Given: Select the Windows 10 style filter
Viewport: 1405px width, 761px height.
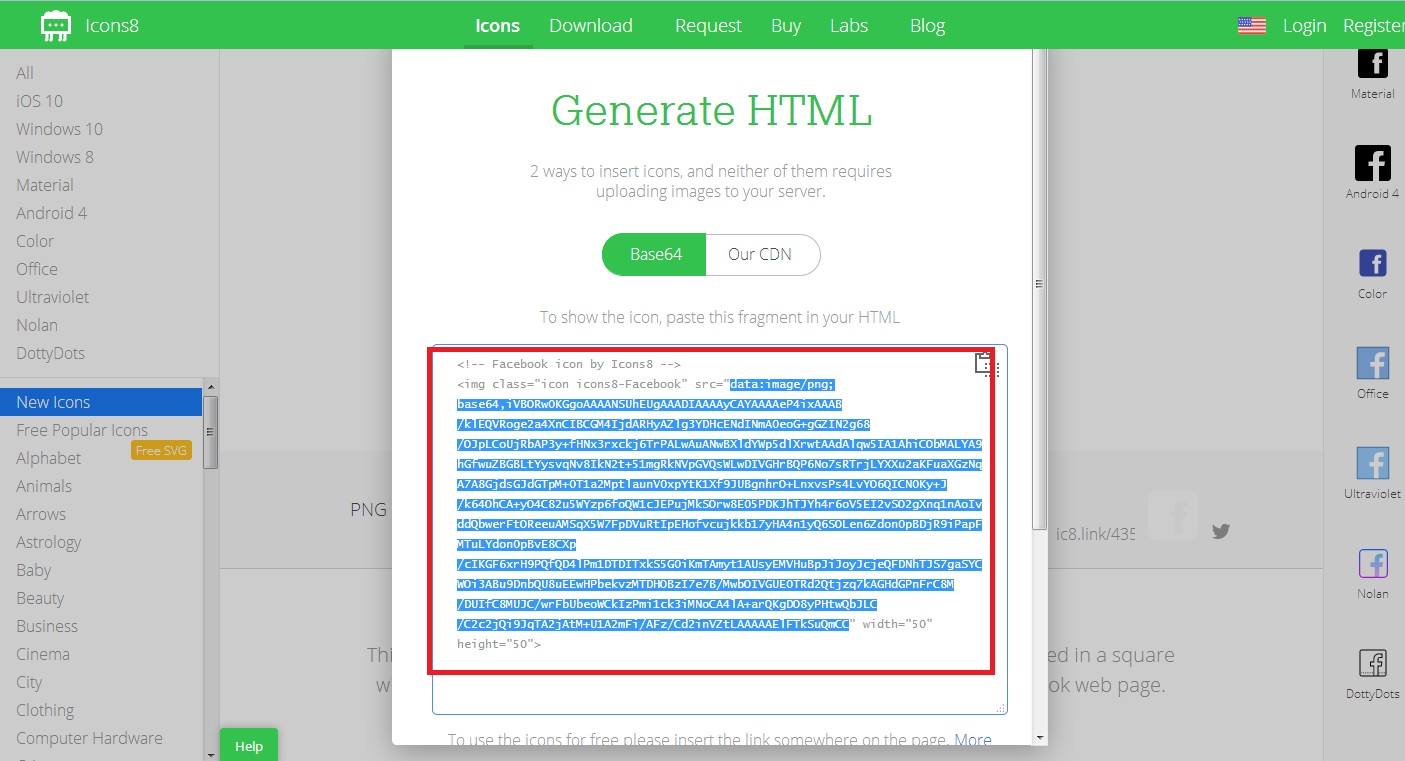Looking at the screenshot, I should click(x=59, y=129).
